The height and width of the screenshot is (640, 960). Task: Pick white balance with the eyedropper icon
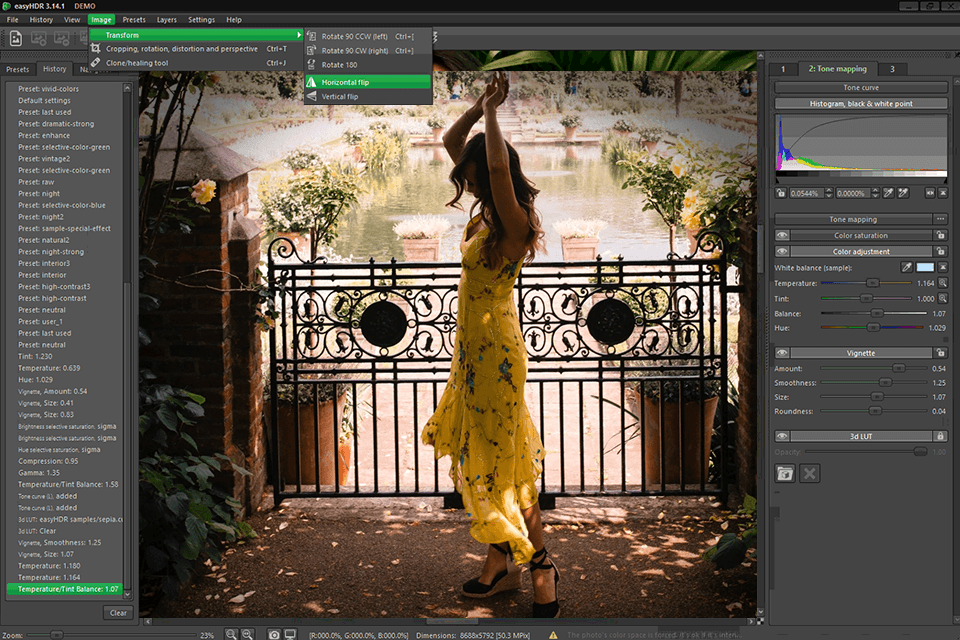click(907, 267)
